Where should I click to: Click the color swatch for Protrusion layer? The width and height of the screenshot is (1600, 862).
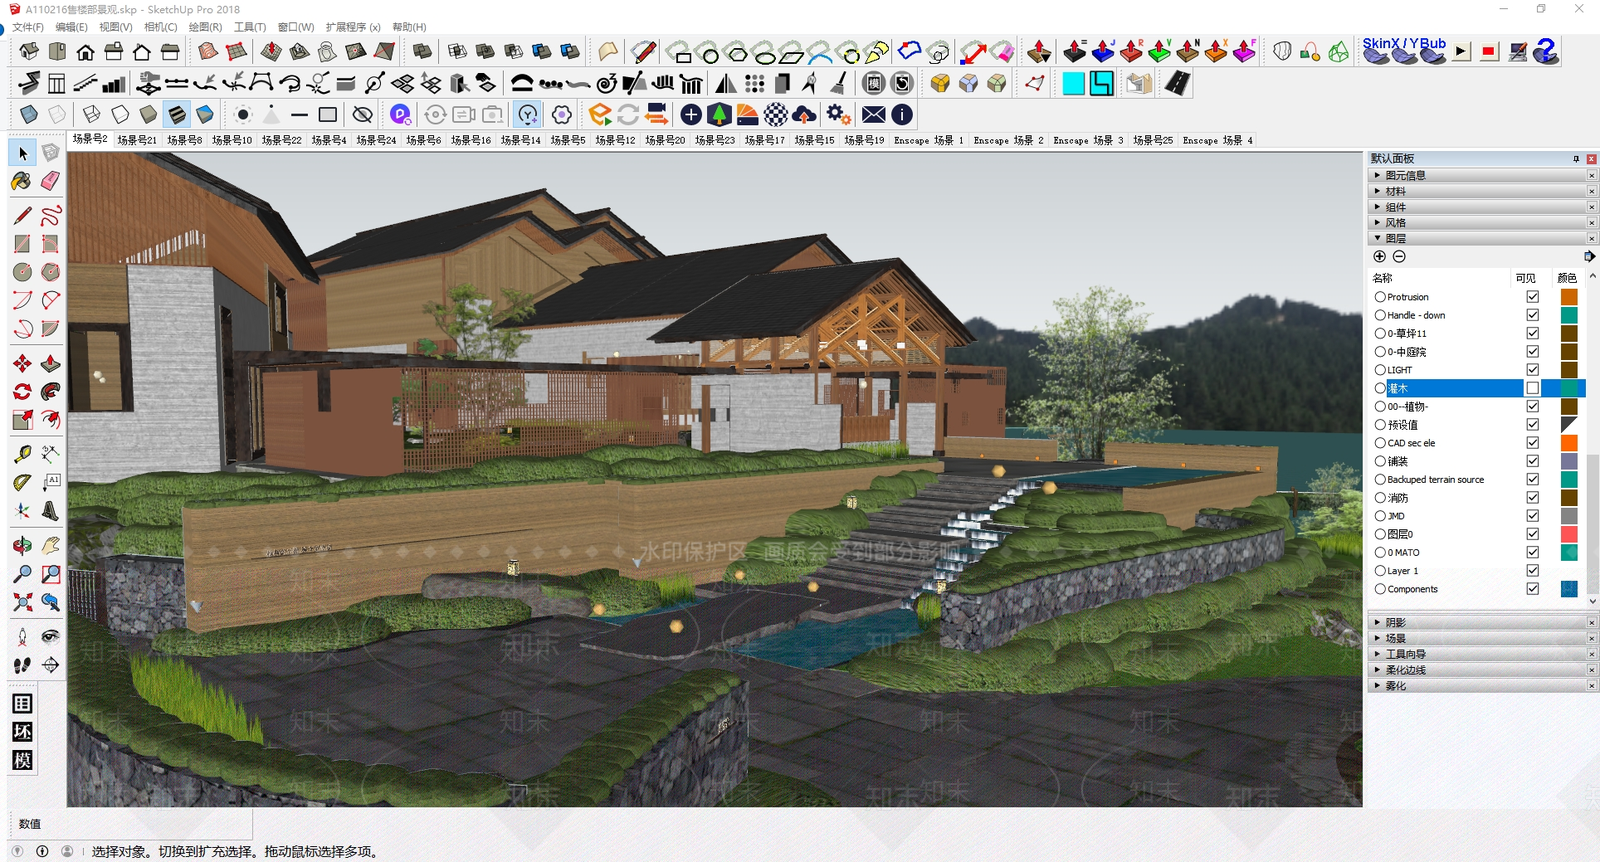pos(1569,297)
